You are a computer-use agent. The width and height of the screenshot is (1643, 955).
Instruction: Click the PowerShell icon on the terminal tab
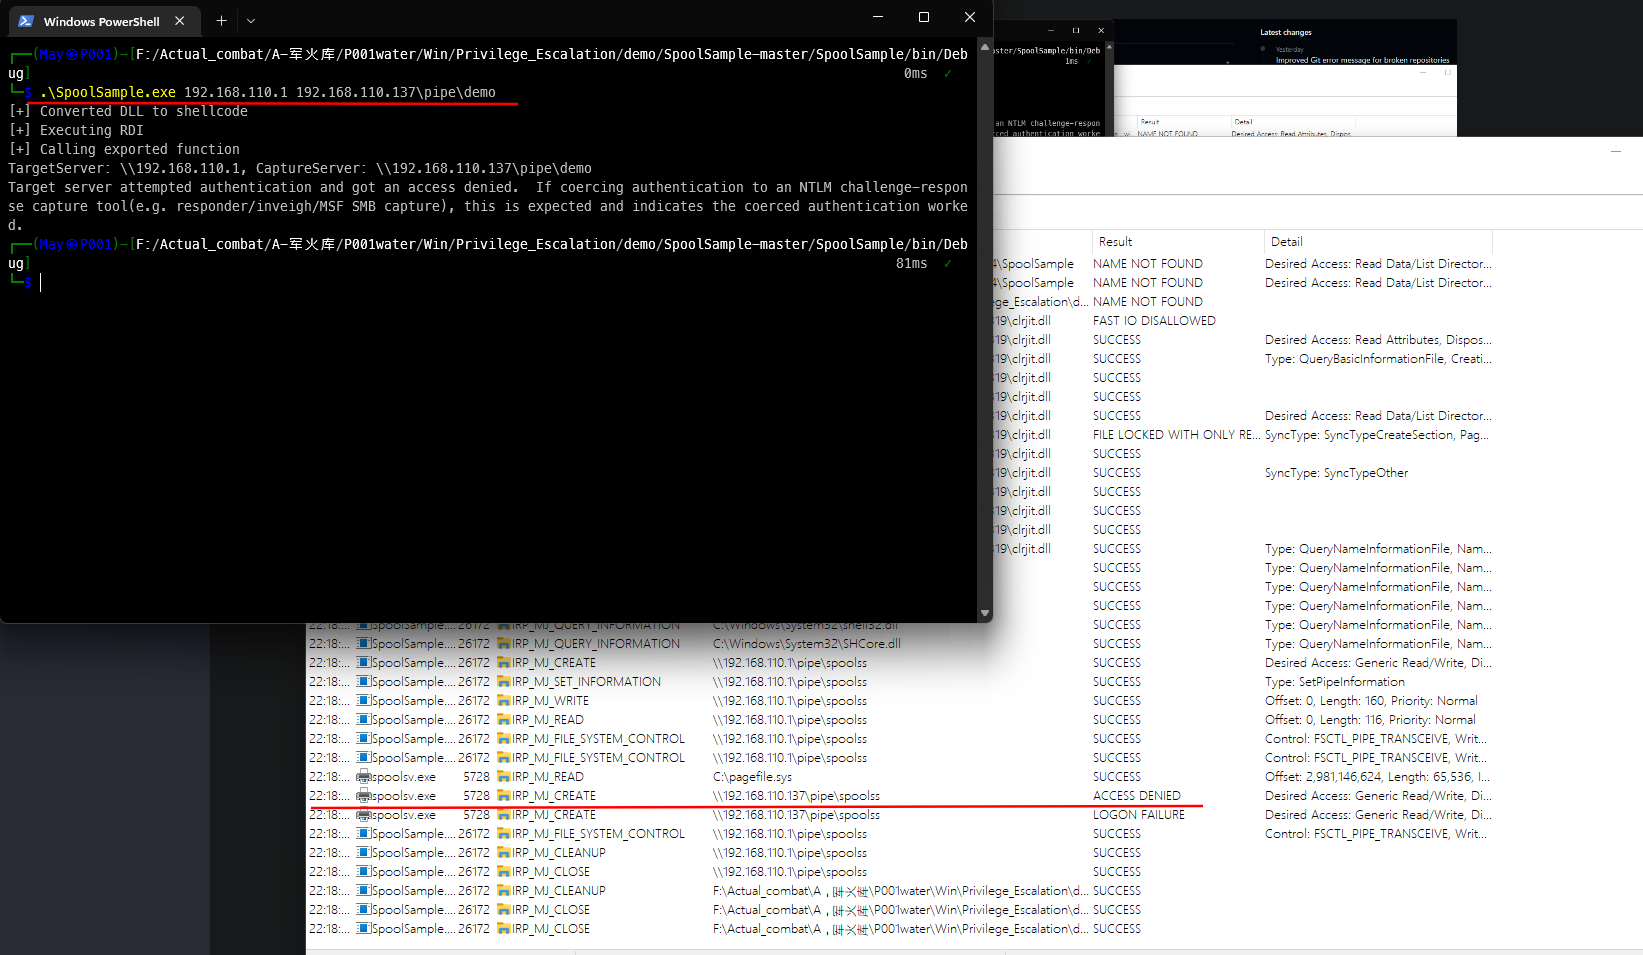click(x=26, y=21)
